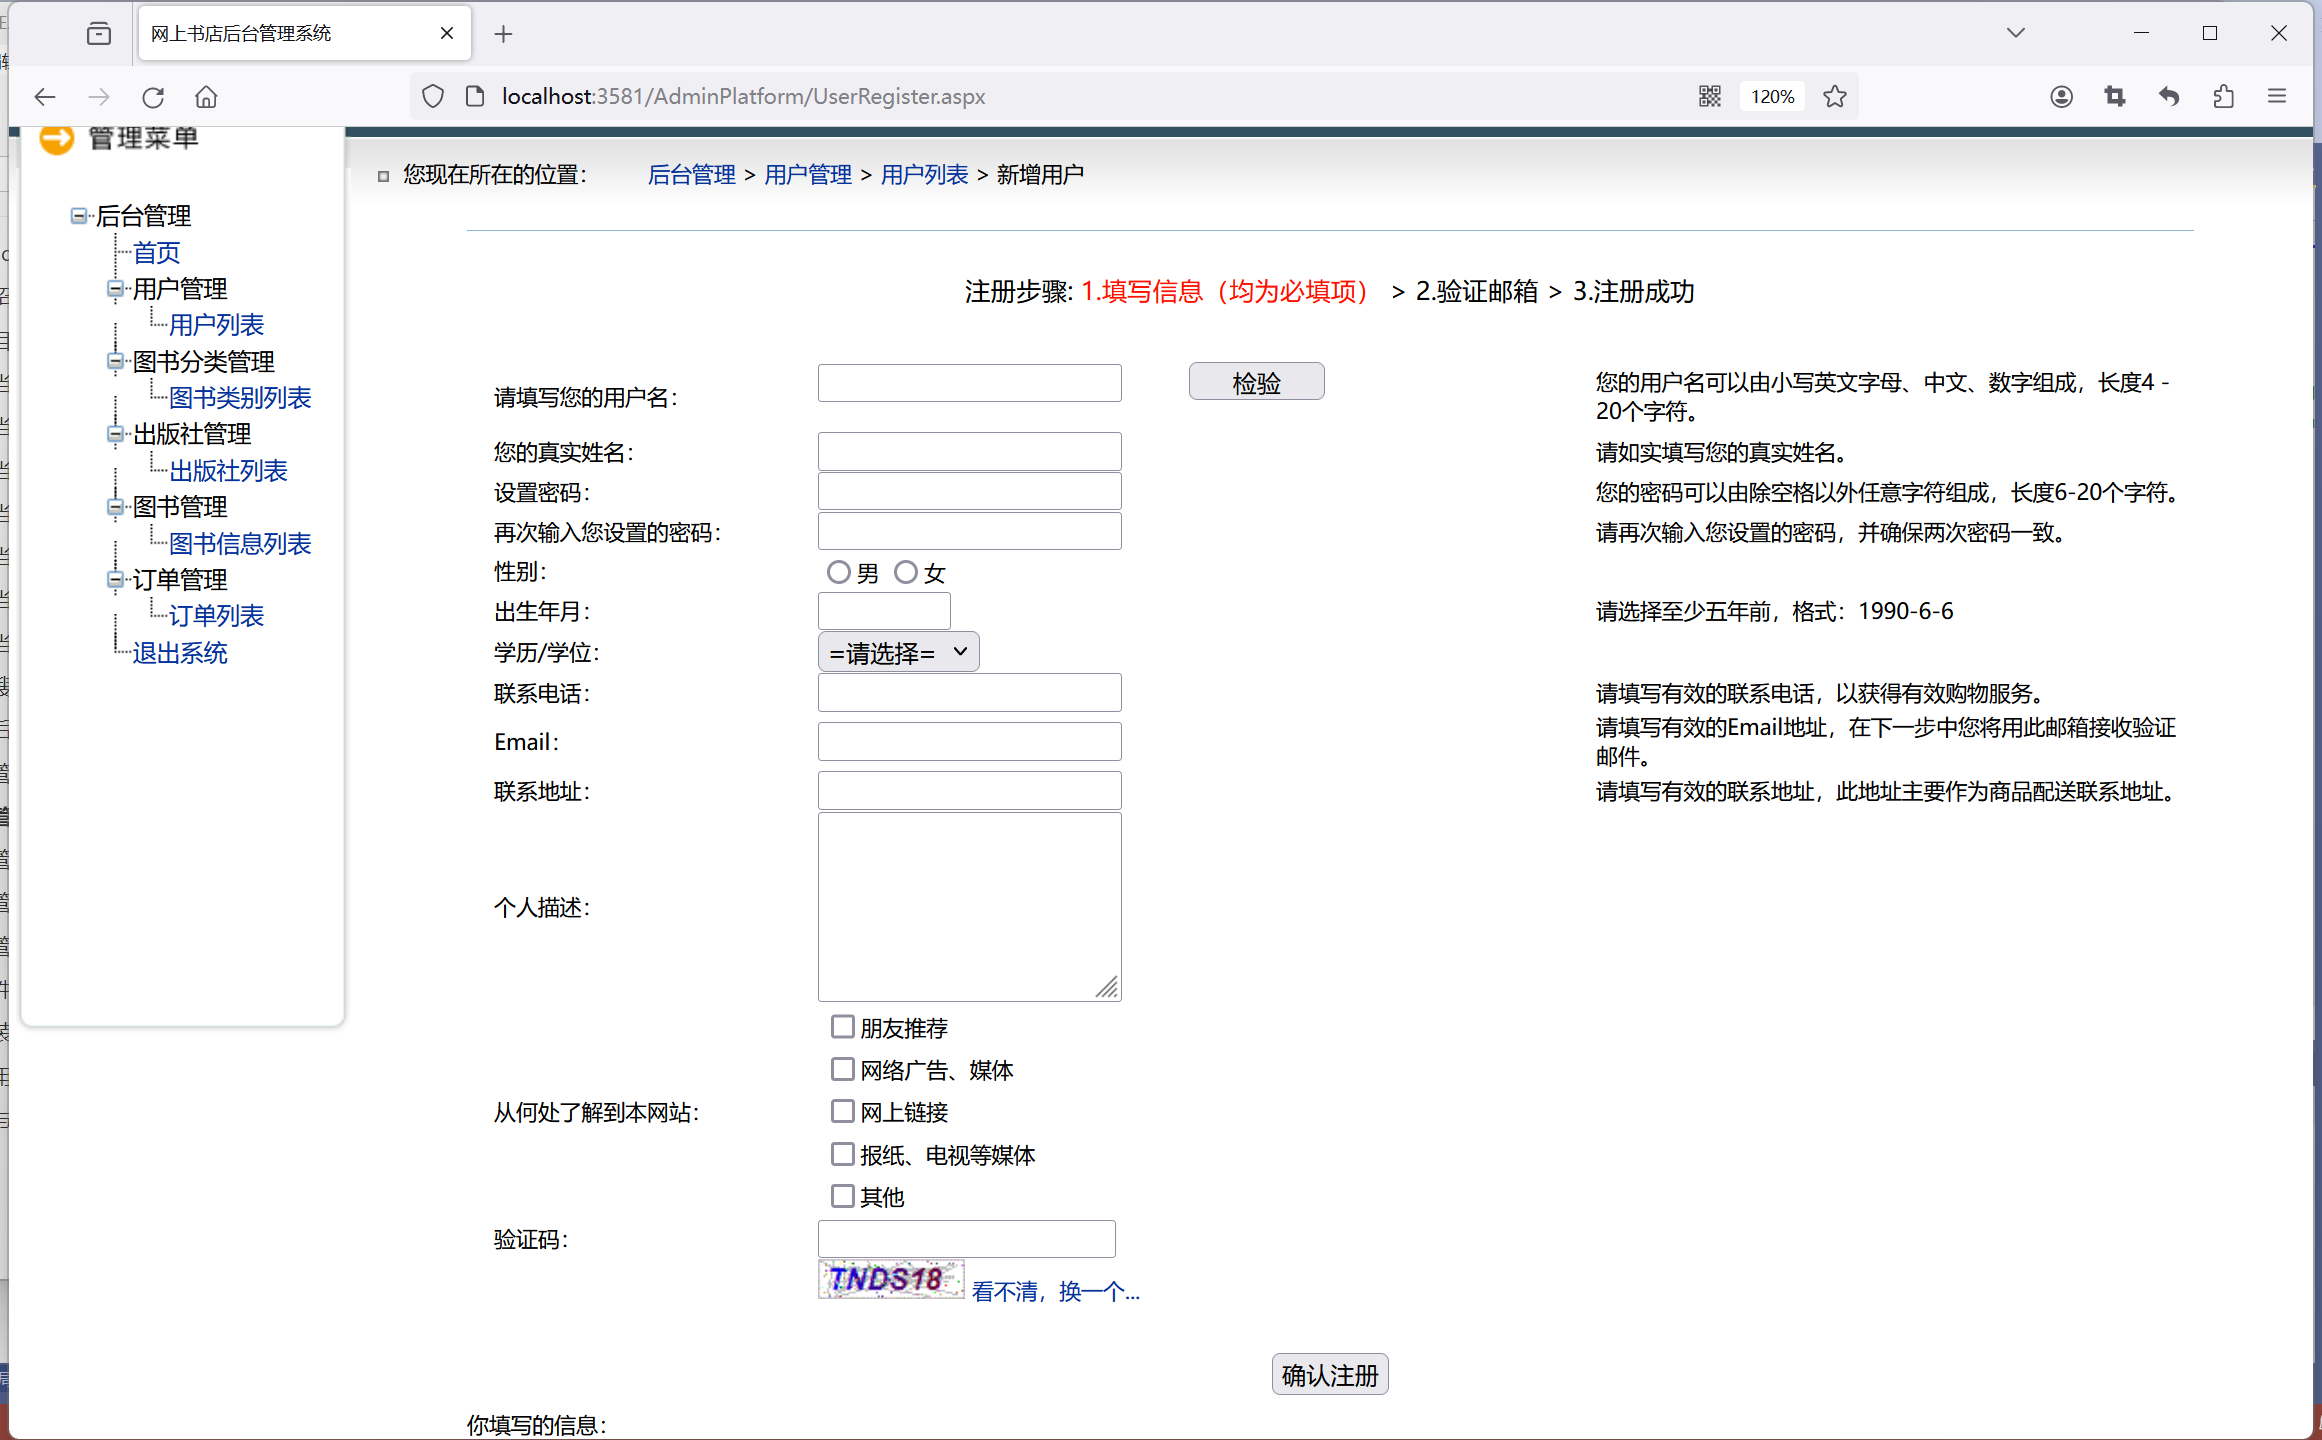Click the 看不清，换一个 captcha link

click(1055, 1291)
